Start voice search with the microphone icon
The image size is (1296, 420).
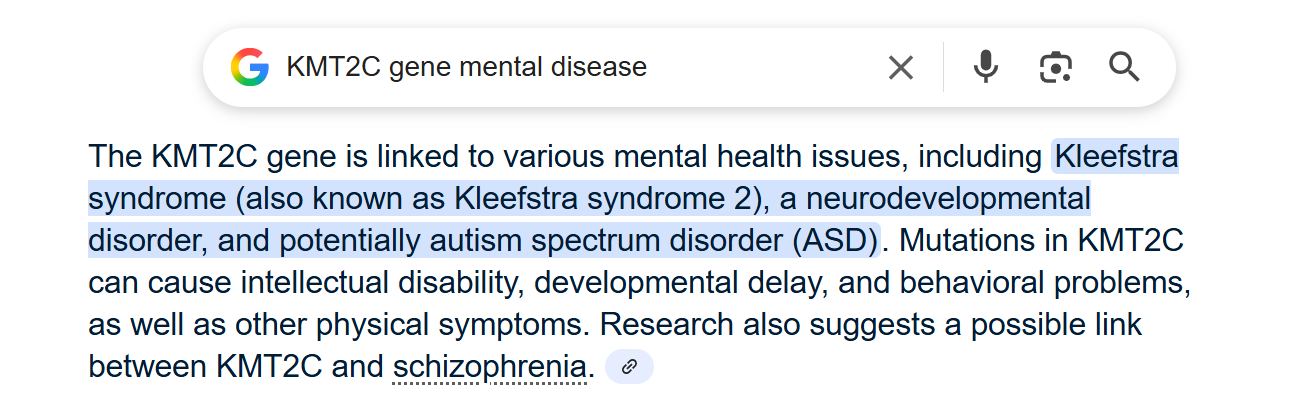pyautogui.click(x=986, y=67)
